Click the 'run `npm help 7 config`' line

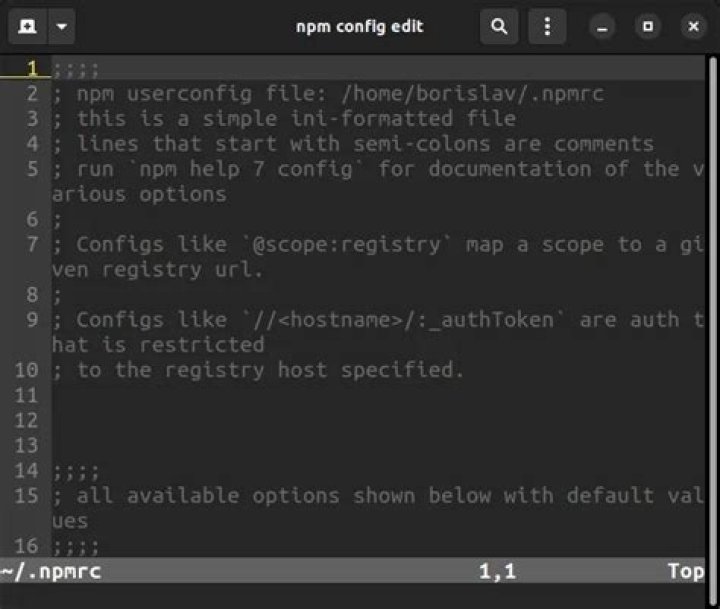378,169
